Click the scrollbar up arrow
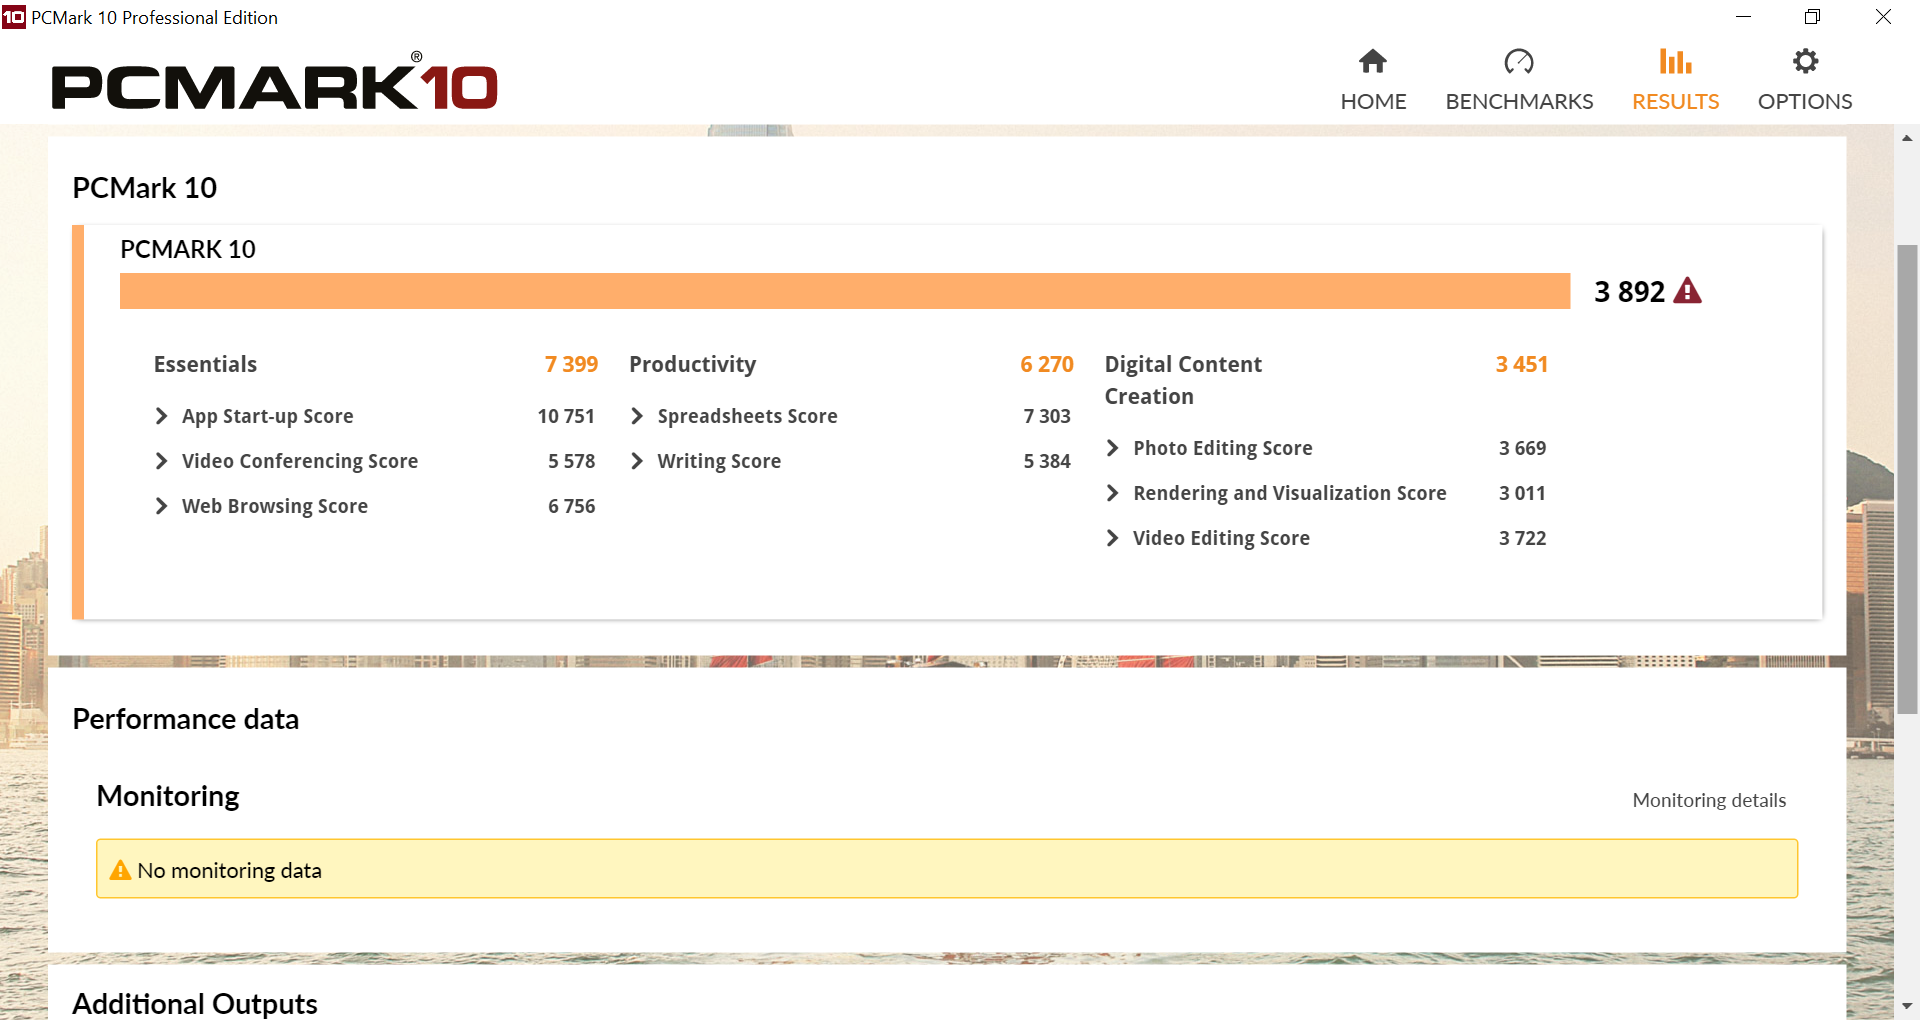This screenshot has width=1920, height=1020. 1907,138
